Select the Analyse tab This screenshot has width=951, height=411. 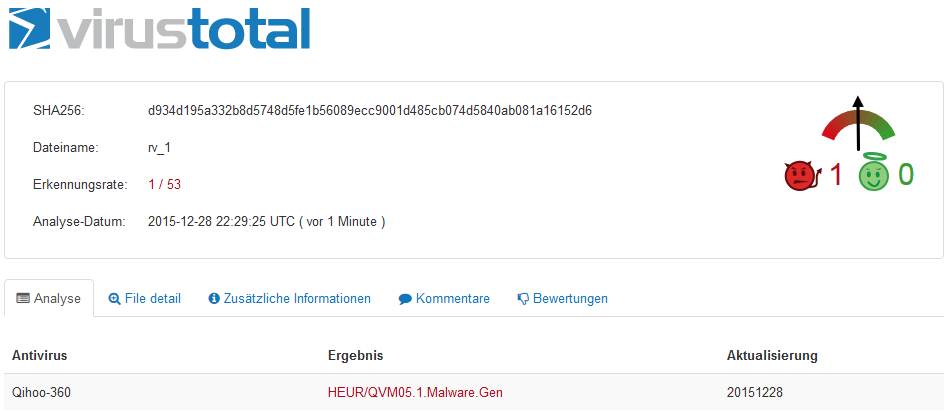49,299
